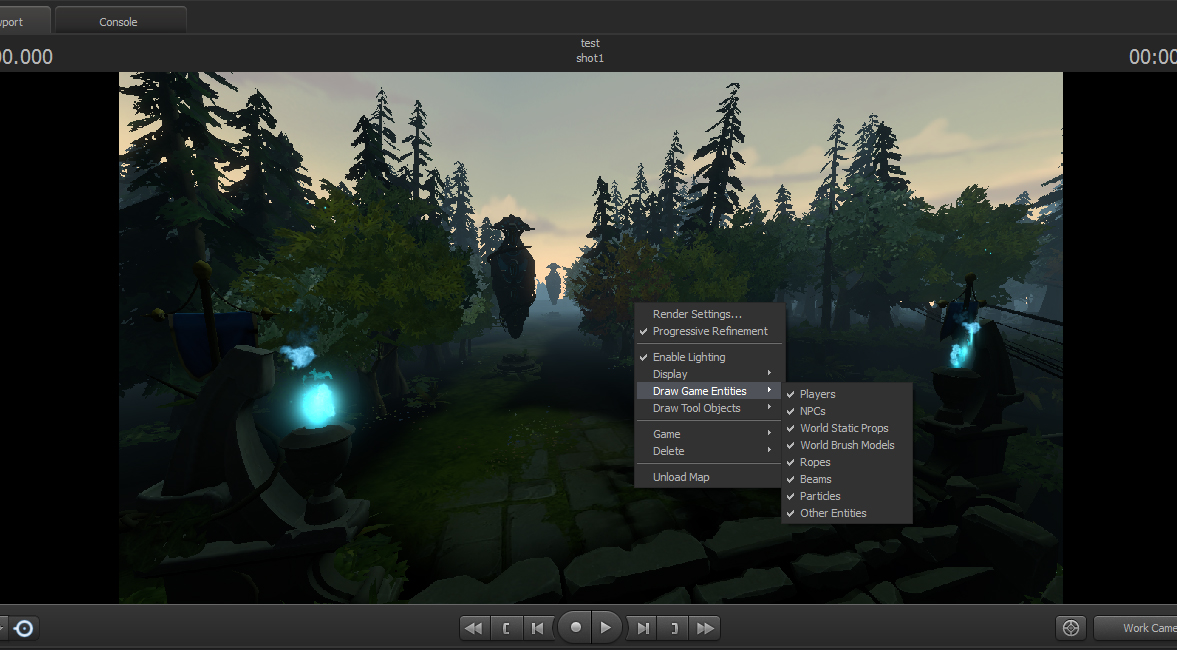Click the right bracket out-point button

pyautogui.click(x=674, y=628)
